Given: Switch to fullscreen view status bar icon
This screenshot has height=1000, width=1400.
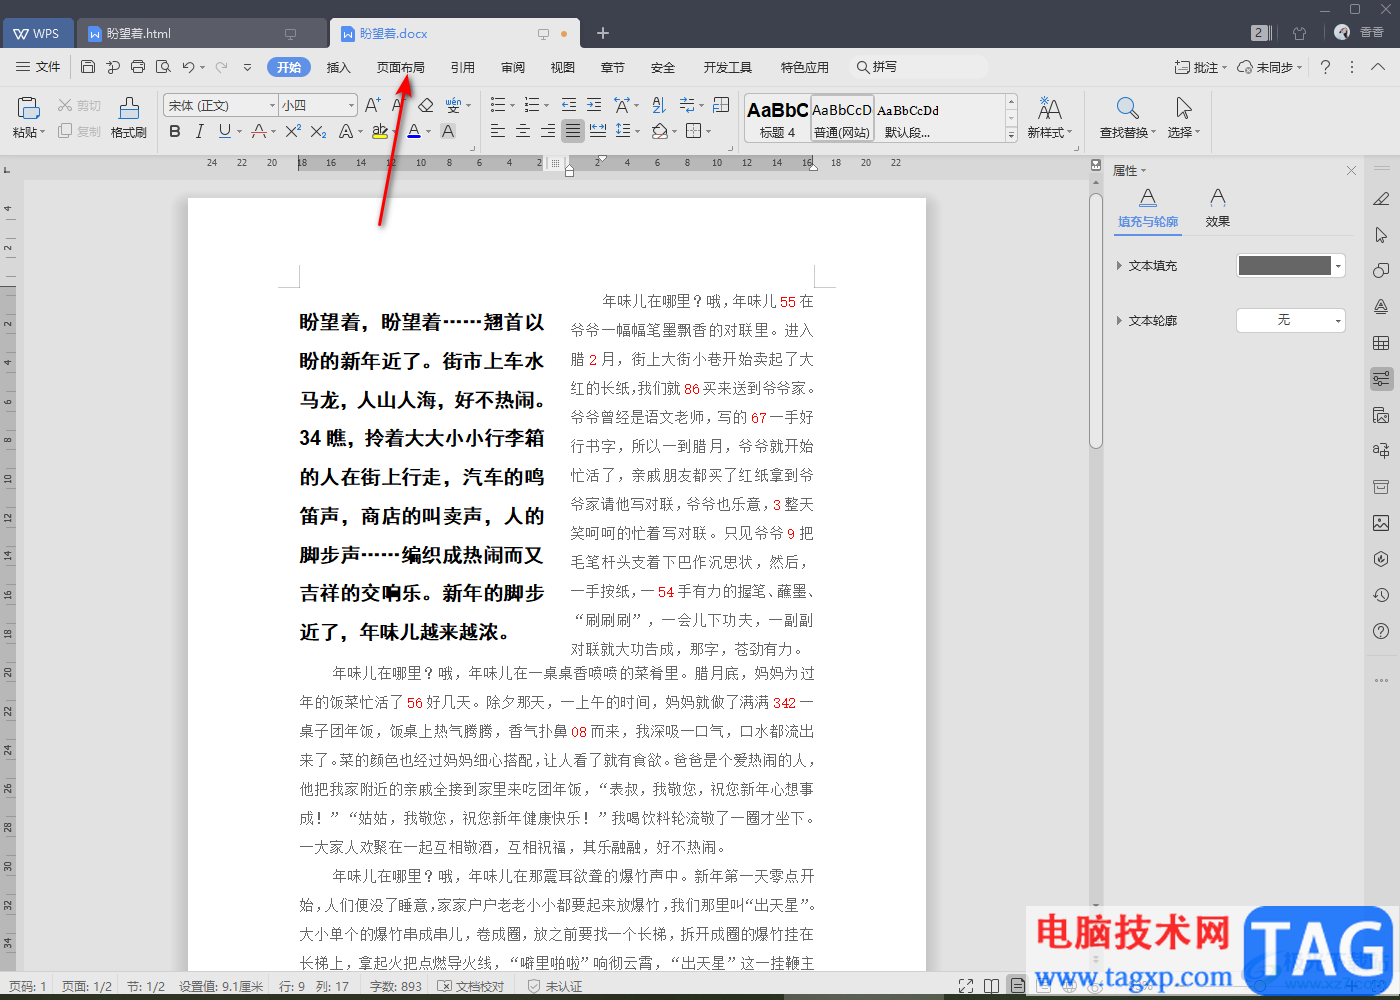Looking at the screenshot, I should (965, 986).
